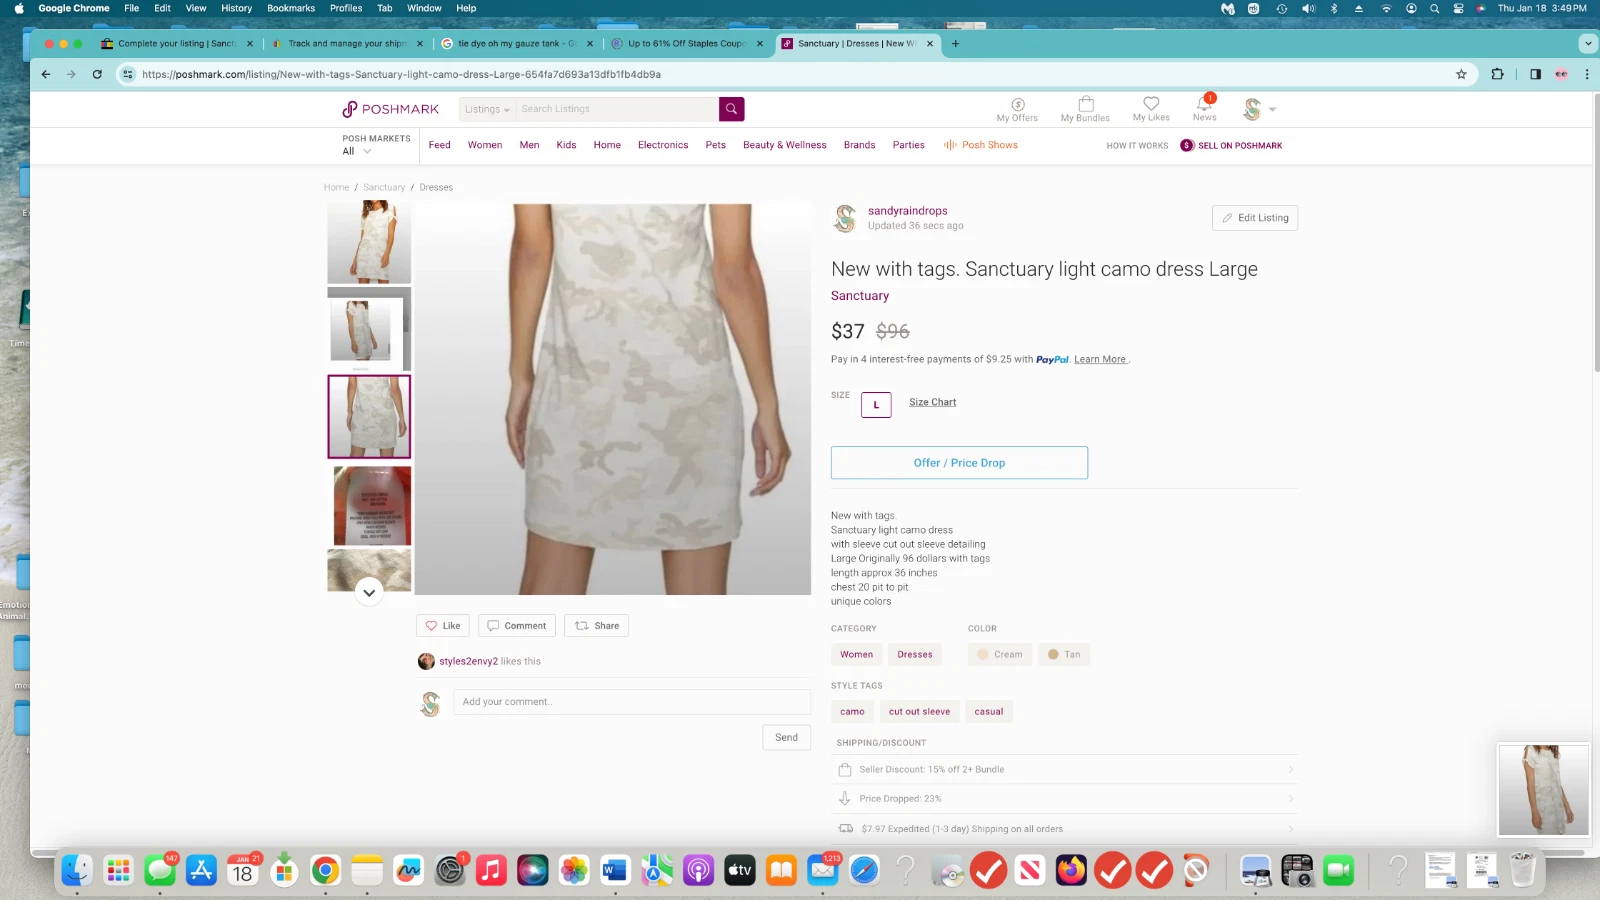
Task: Open styles2envy2 profile
Action: 468,662
